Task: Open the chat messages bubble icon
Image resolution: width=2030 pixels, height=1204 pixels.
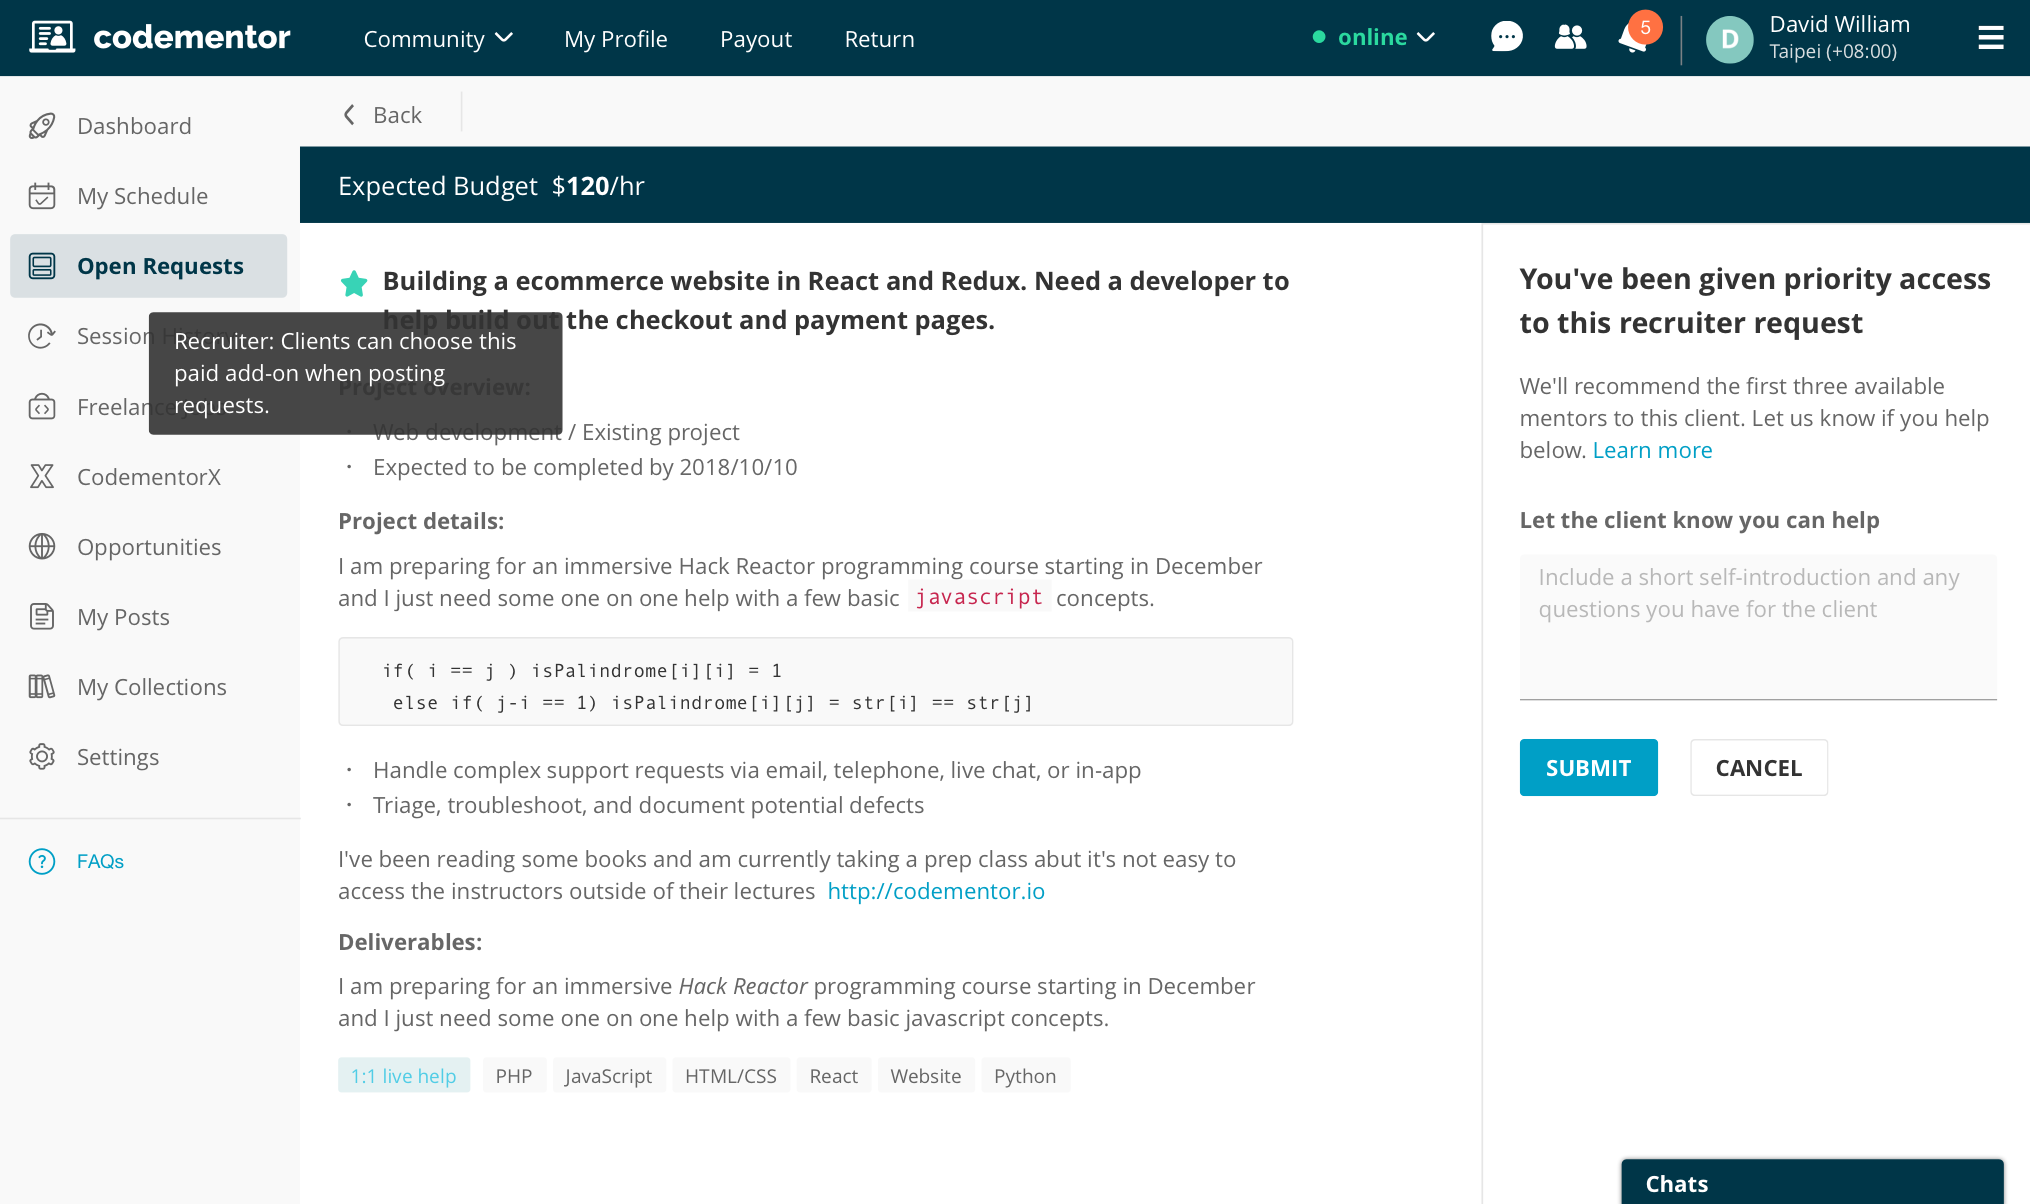Action: [1506, 38]
